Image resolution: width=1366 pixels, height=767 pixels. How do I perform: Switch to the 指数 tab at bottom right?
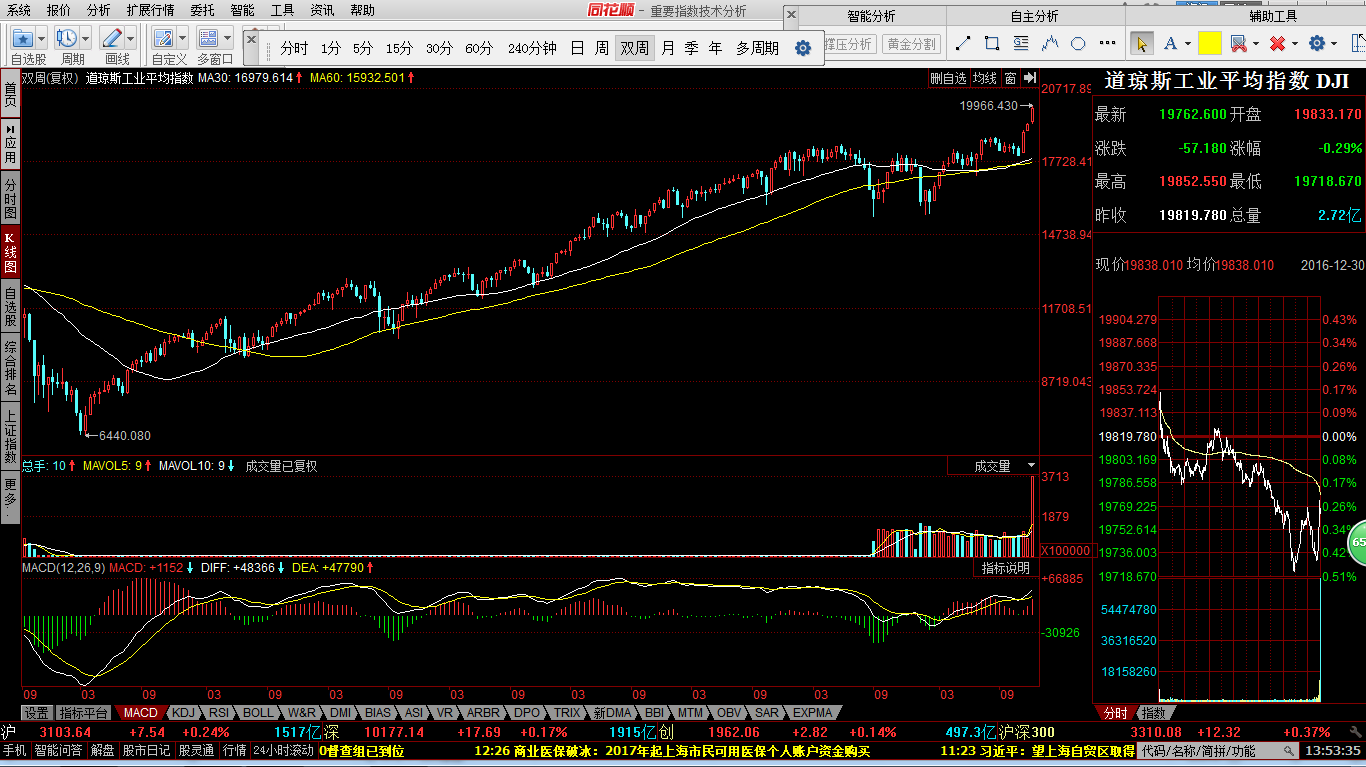click(1153, 713)
